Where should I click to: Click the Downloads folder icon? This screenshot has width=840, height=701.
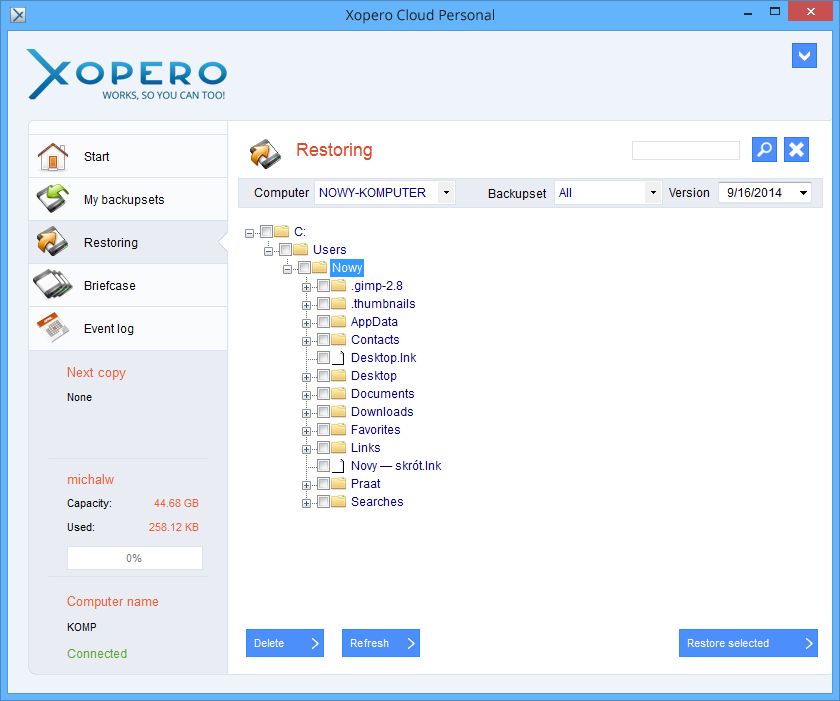point(339,411)
